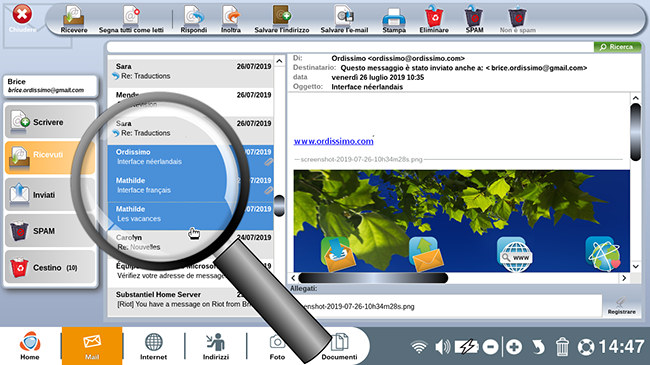Mark message as SPAM in toolbar
The image size is (650, 365).
[x=474, y=19]
